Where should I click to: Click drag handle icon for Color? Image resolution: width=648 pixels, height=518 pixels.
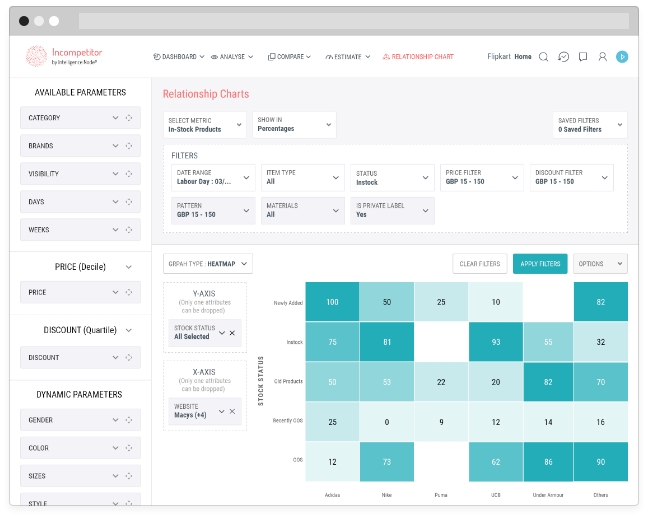click(129, 448)
